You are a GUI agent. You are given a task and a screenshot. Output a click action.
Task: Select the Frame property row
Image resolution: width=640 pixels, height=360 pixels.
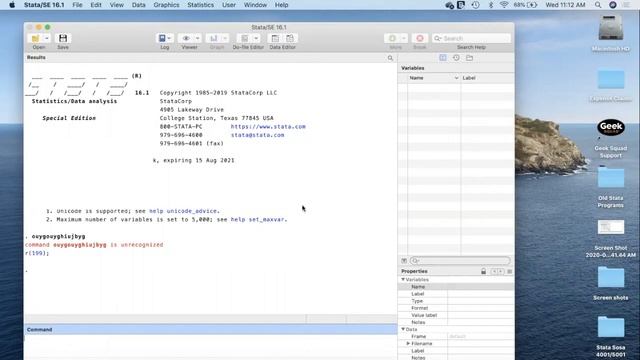[456, 336]
